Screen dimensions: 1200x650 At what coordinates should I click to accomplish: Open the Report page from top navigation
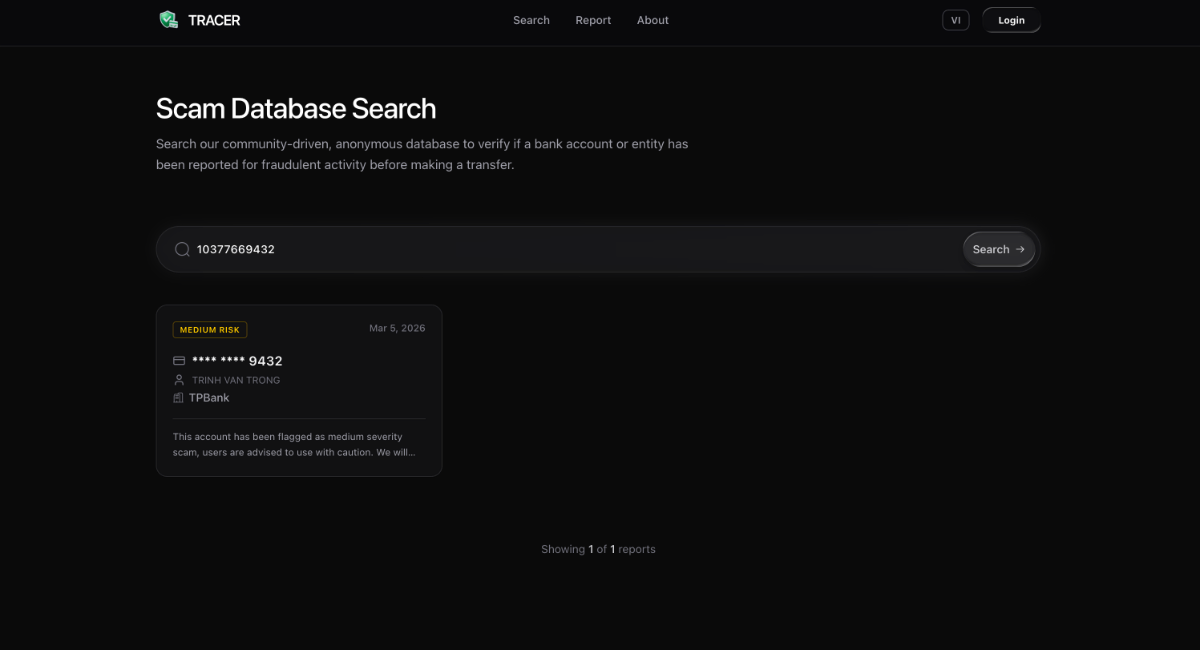593,20
